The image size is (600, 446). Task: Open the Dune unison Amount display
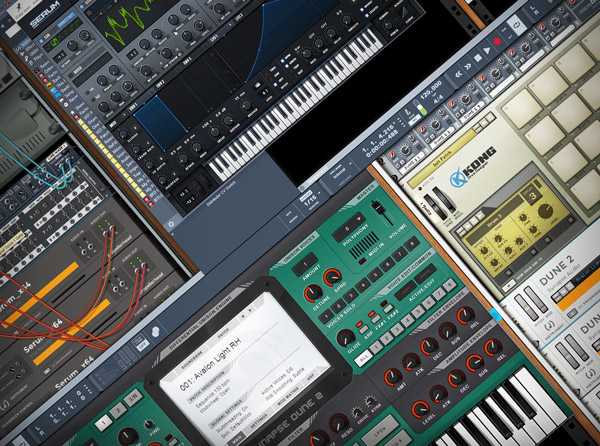(x=305, y=264)
